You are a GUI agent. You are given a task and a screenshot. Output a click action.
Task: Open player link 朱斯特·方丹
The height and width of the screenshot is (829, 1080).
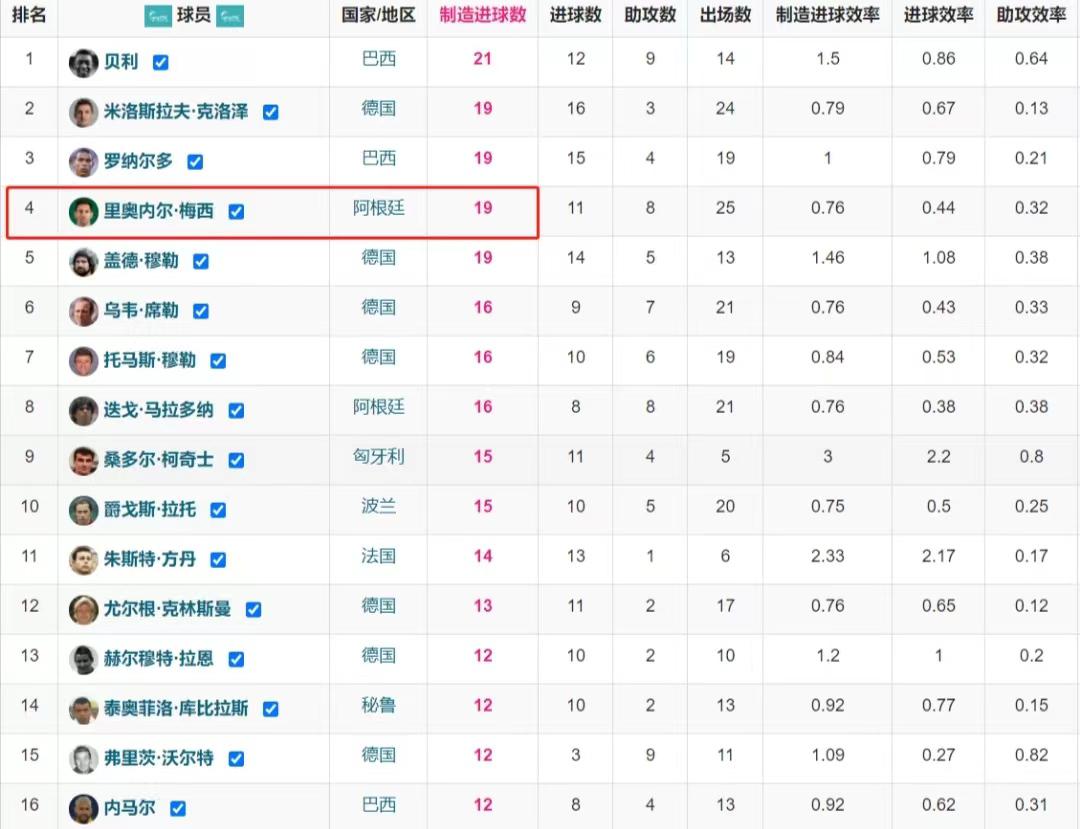150,559
